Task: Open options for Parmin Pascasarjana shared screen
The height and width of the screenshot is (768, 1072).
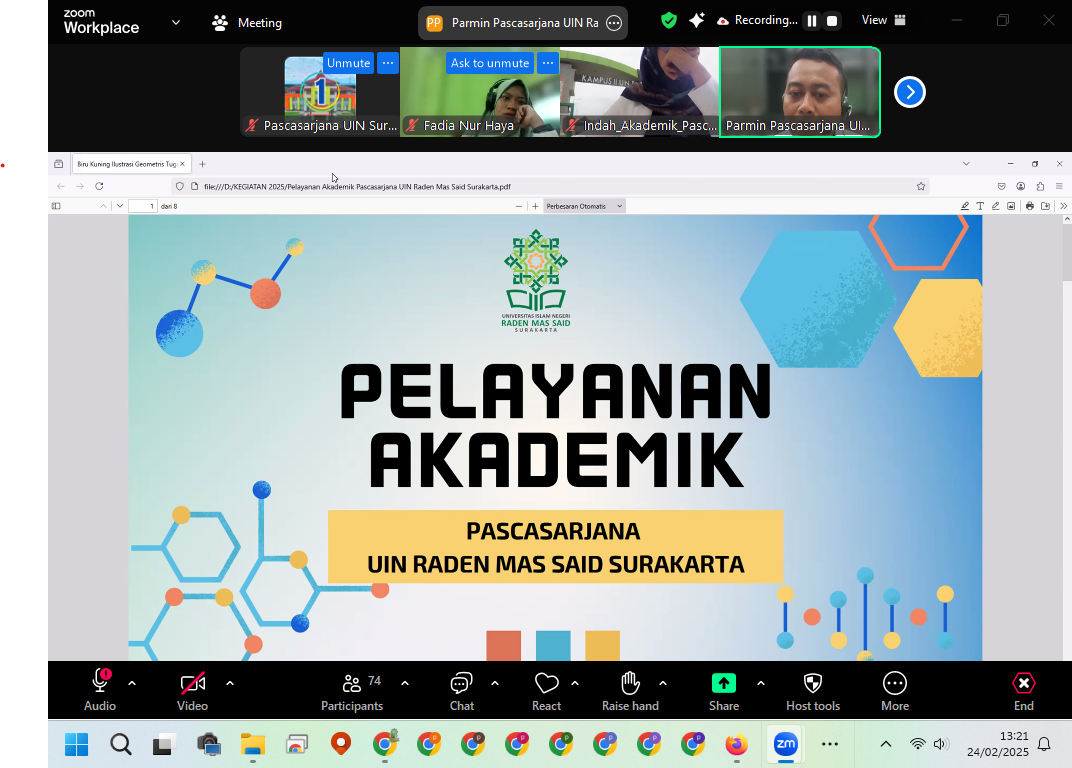Action: click(x=614, y=23)
